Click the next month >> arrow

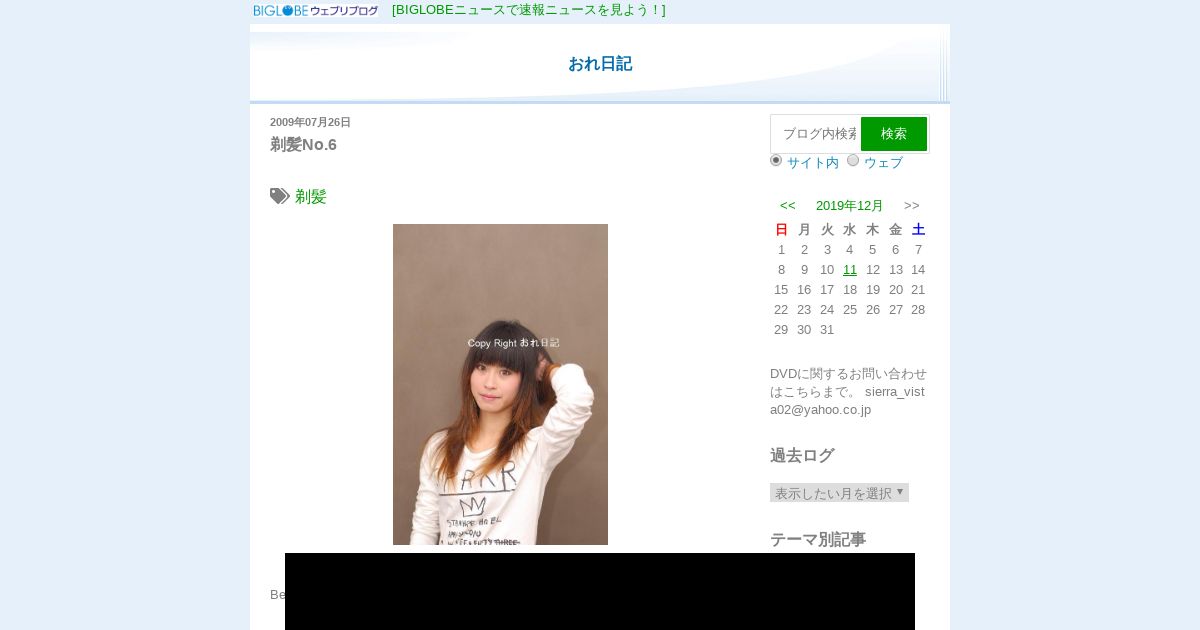(x=912, y=206)
